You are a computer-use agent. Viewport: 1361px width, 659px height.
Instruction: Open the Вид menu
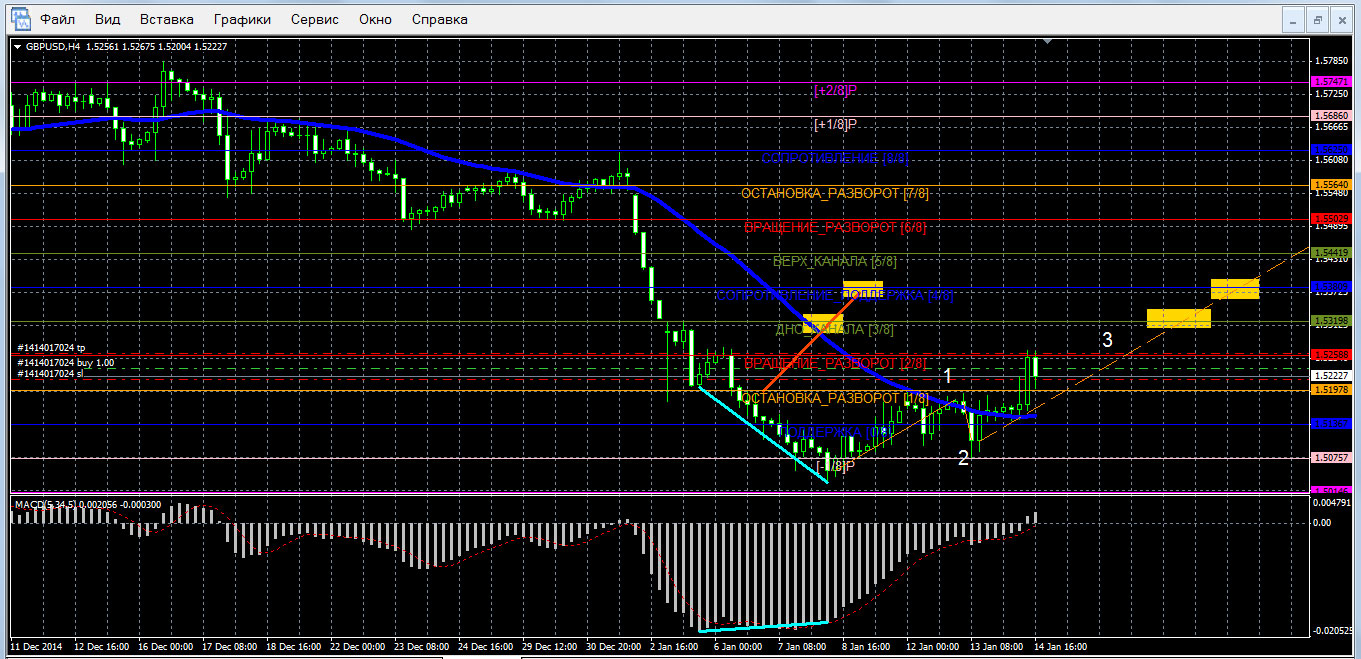tap(108, 19)
